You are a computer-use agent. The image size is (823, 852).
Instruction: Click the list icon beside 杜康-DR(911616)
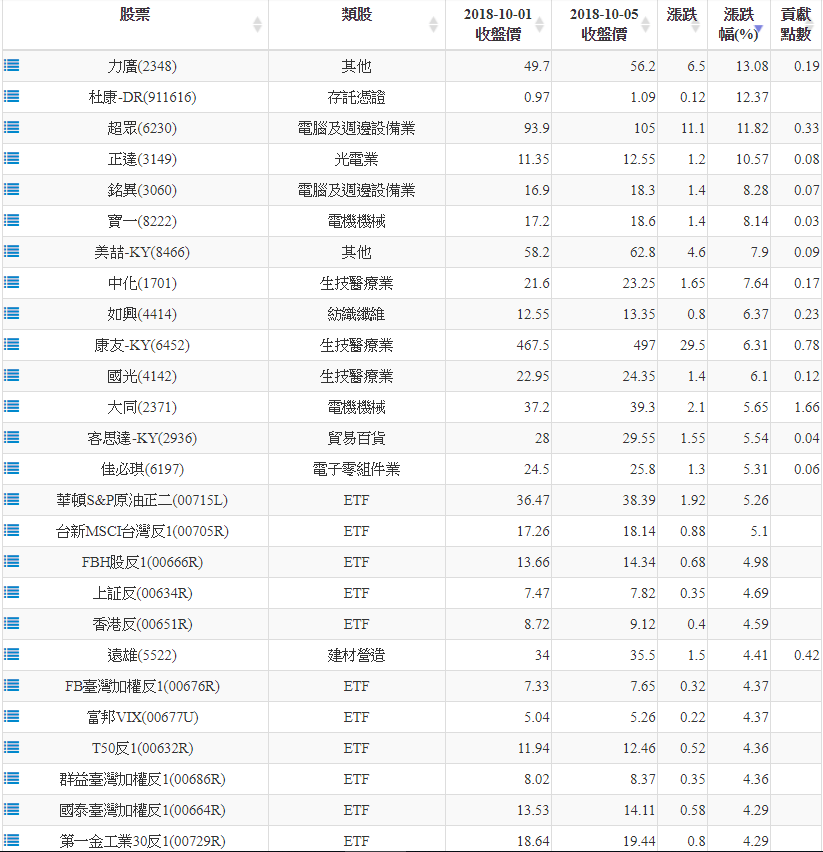tap(12, 97)
